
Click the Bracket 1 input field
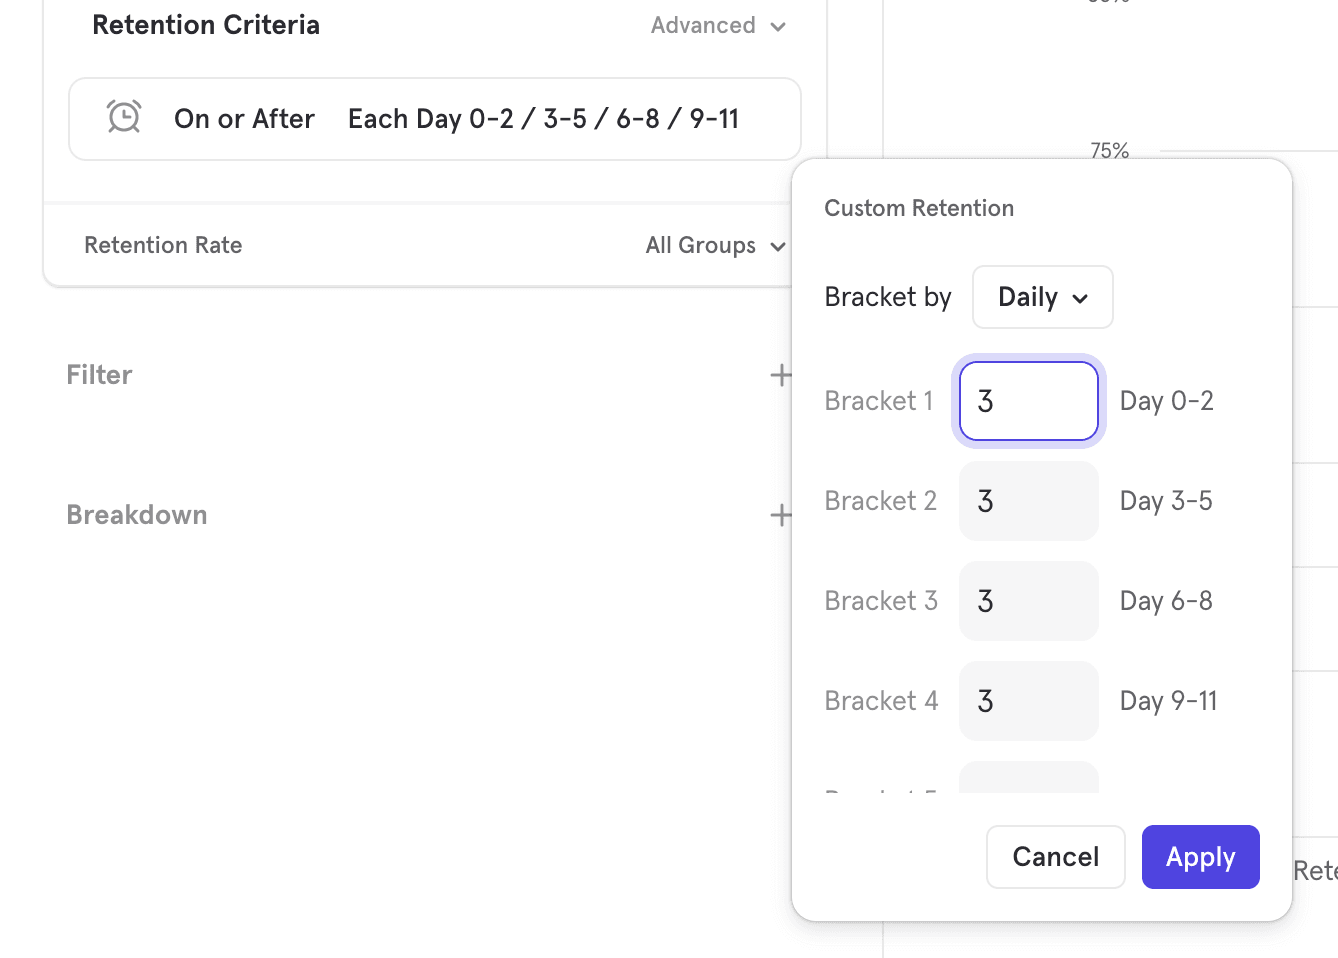point(1028,401)
